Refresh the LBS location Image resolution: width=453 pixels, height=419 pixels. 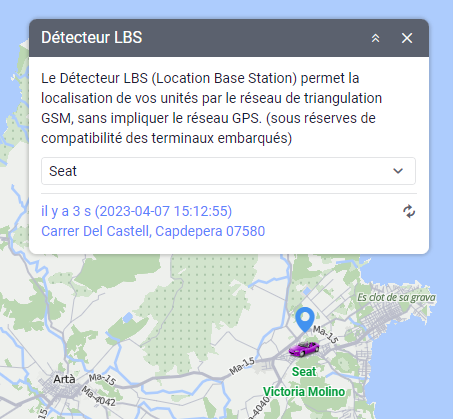pos(409,211)
